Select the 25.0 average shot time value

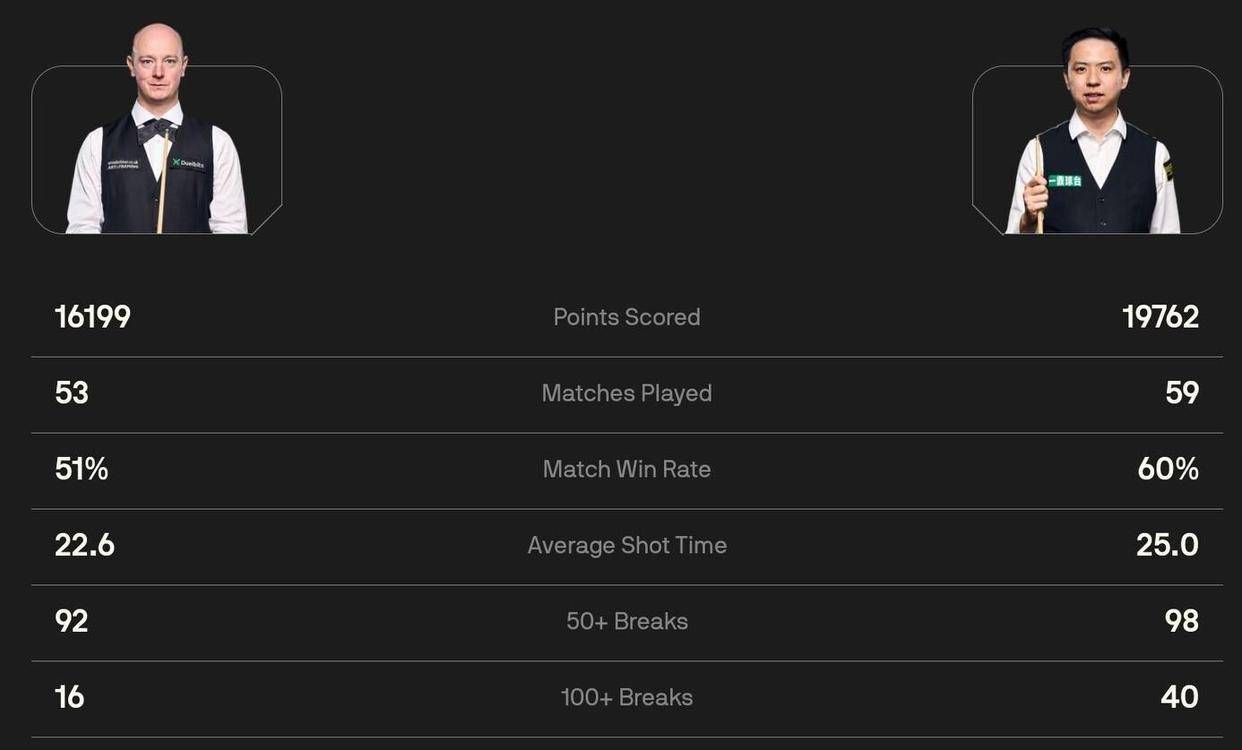(x=1167, y=545)
